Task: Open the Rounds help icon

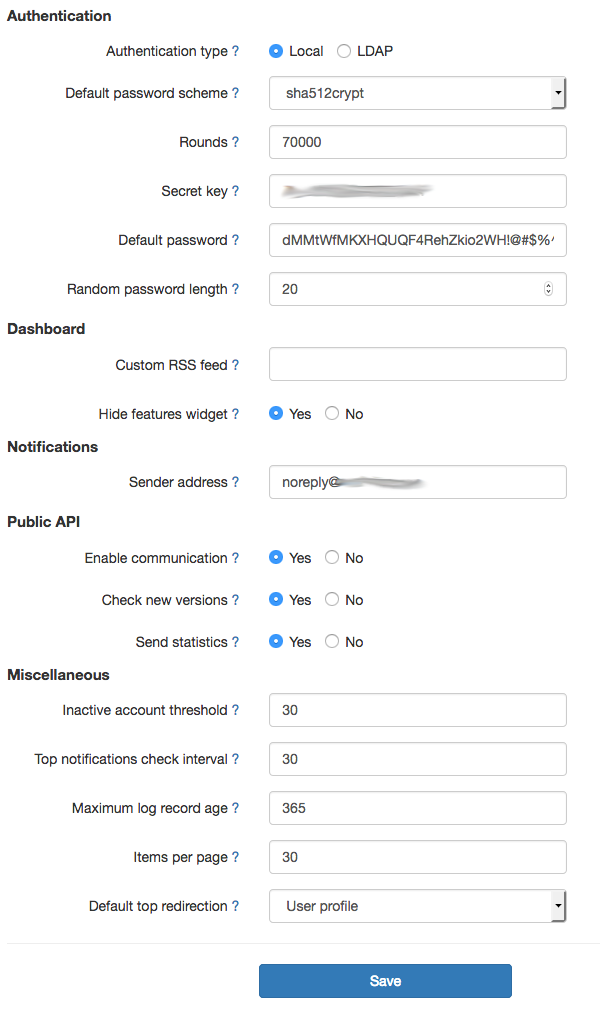Action: [237, 142]
